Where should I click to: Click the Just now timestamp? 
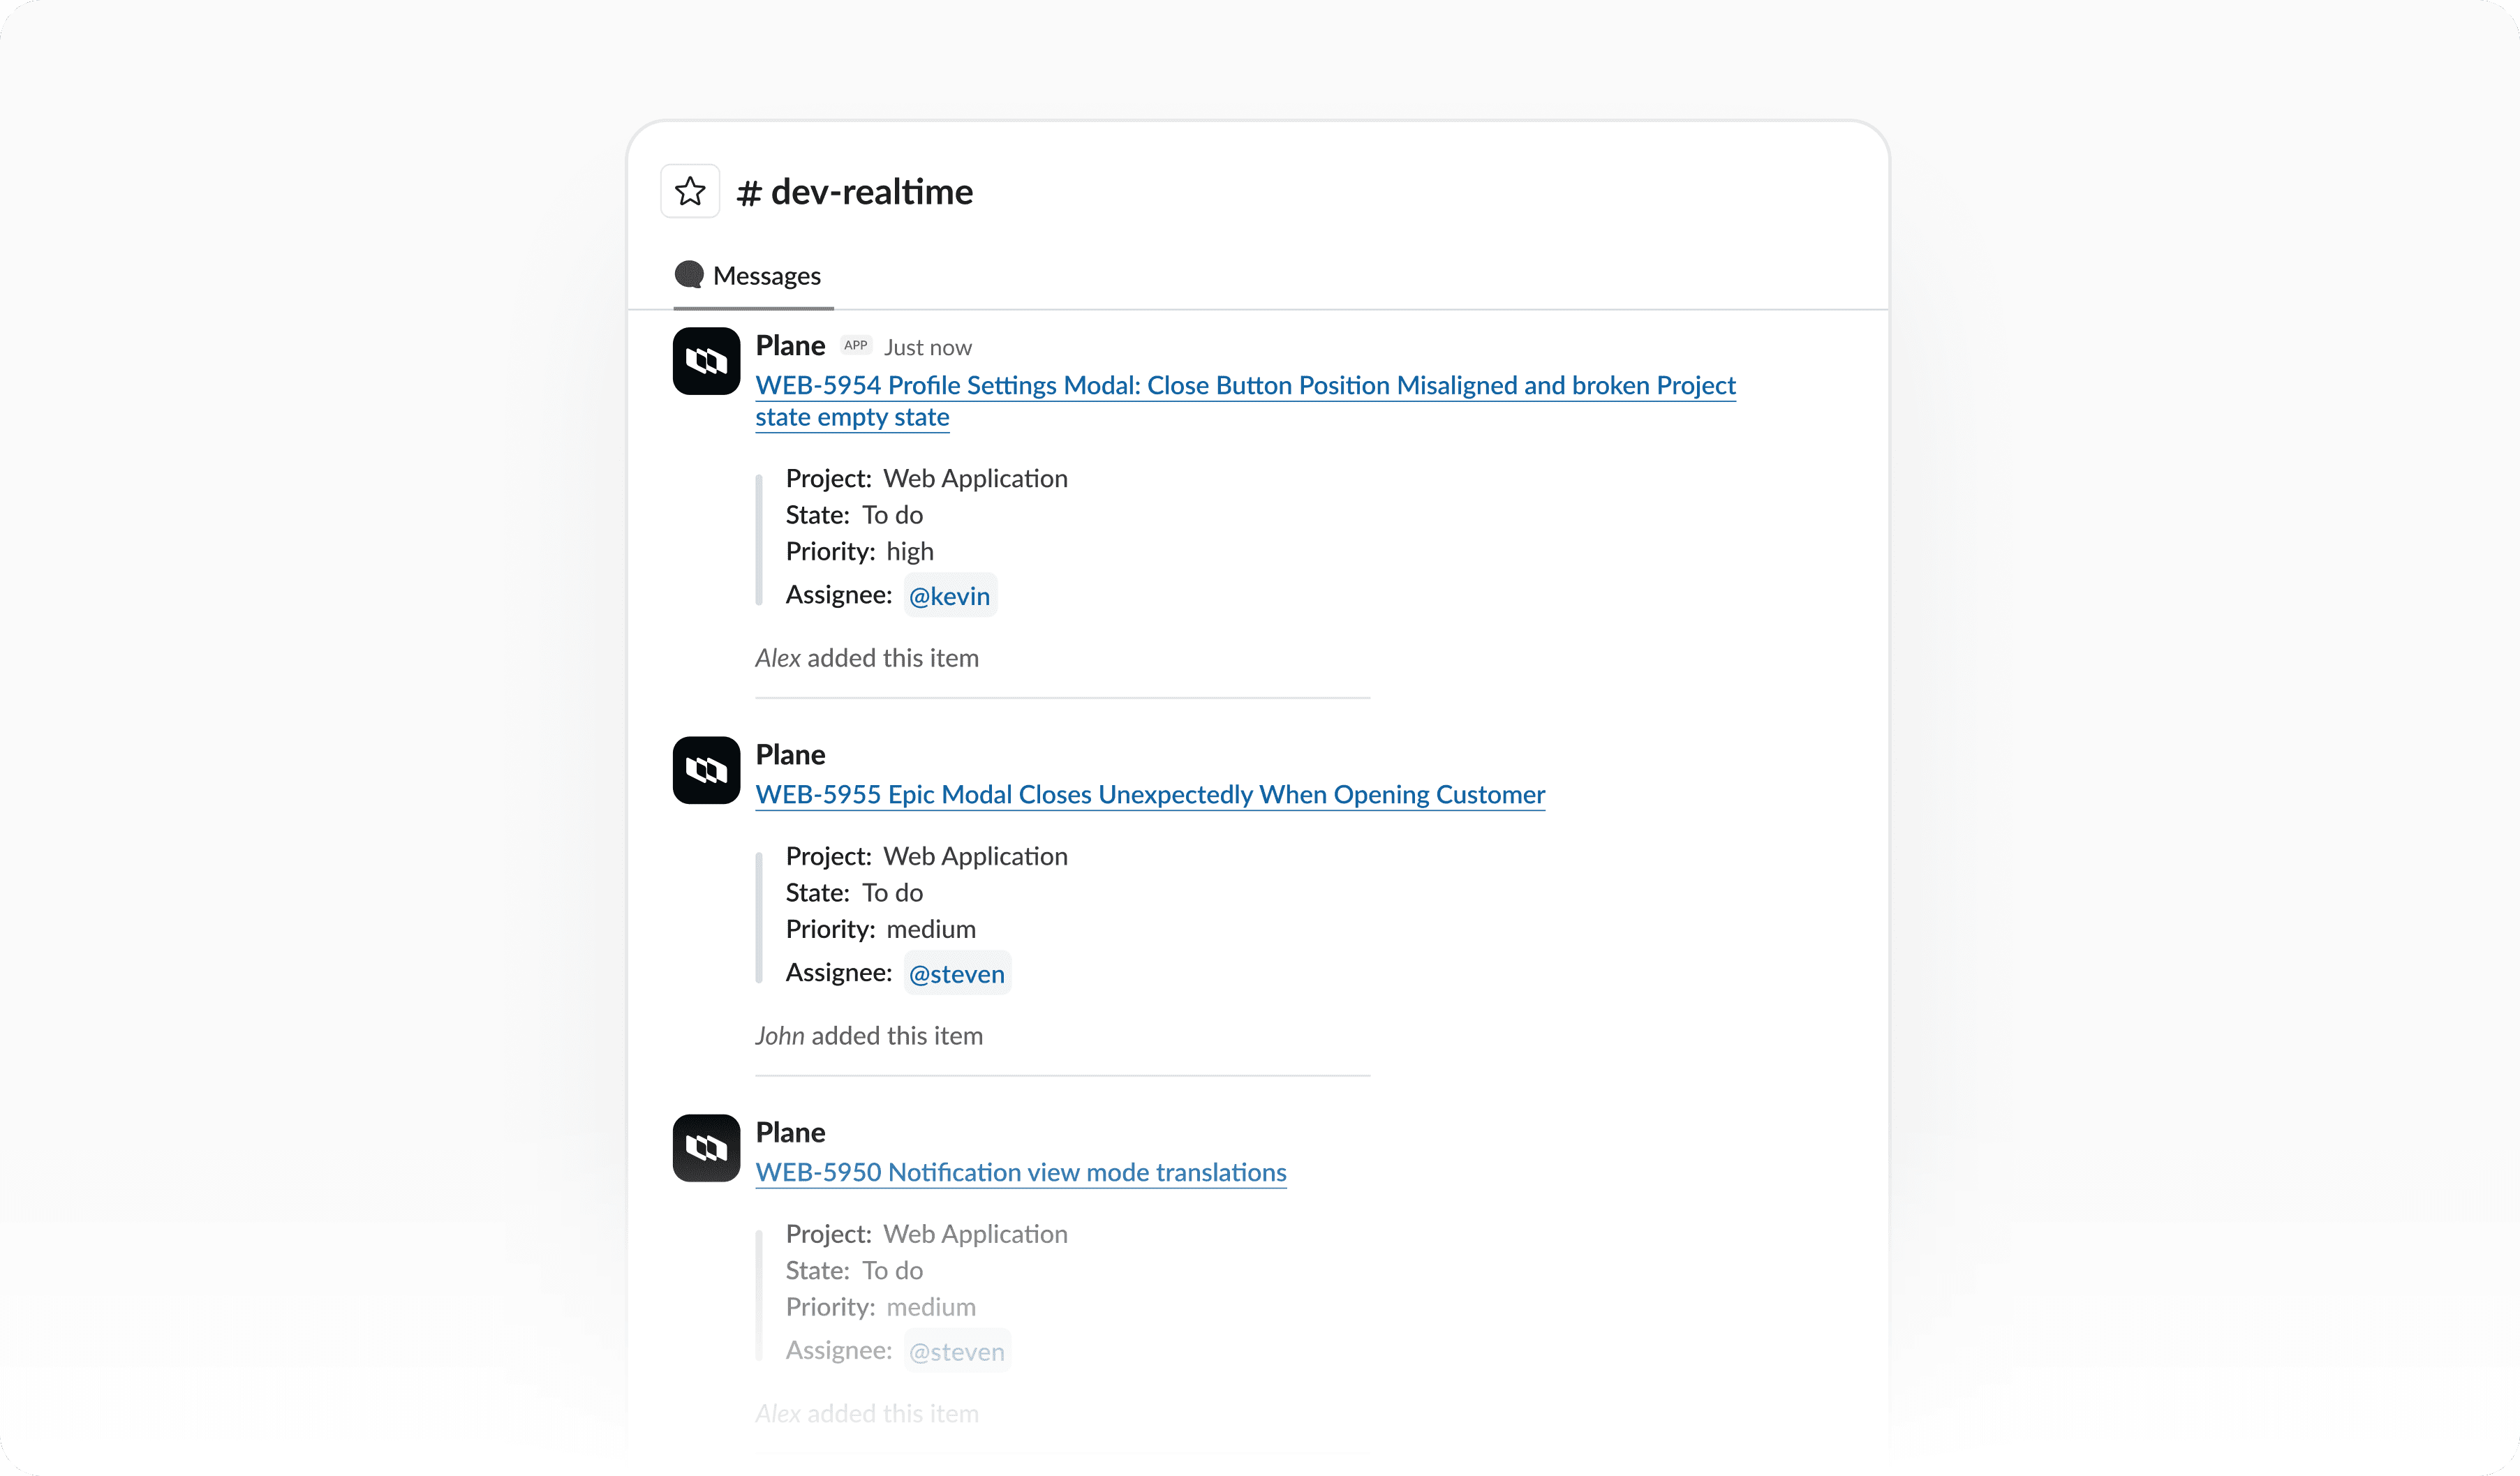coord(927,346)
